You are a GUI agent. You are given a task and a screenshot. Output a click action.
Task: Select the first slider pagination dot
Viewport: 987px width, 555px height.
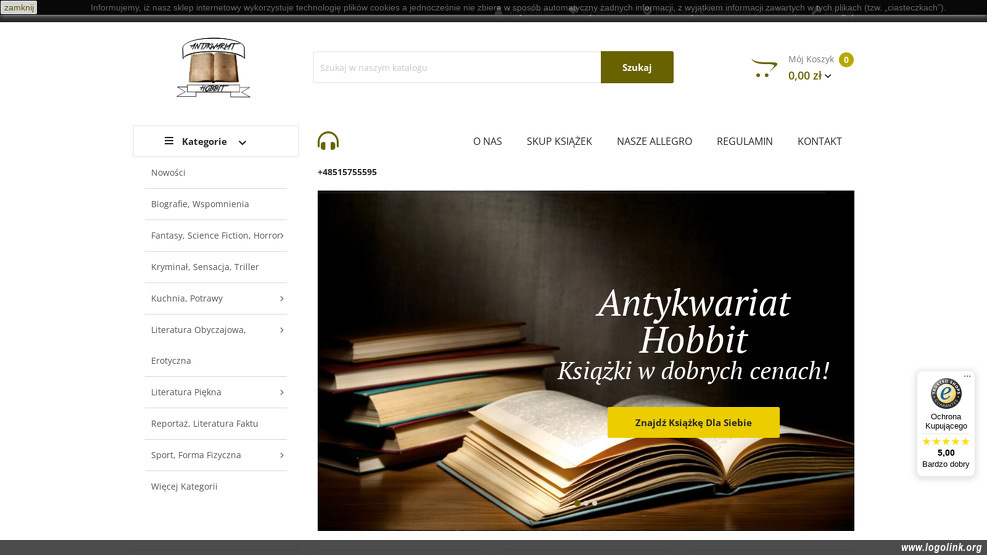(x=577, y=503)
